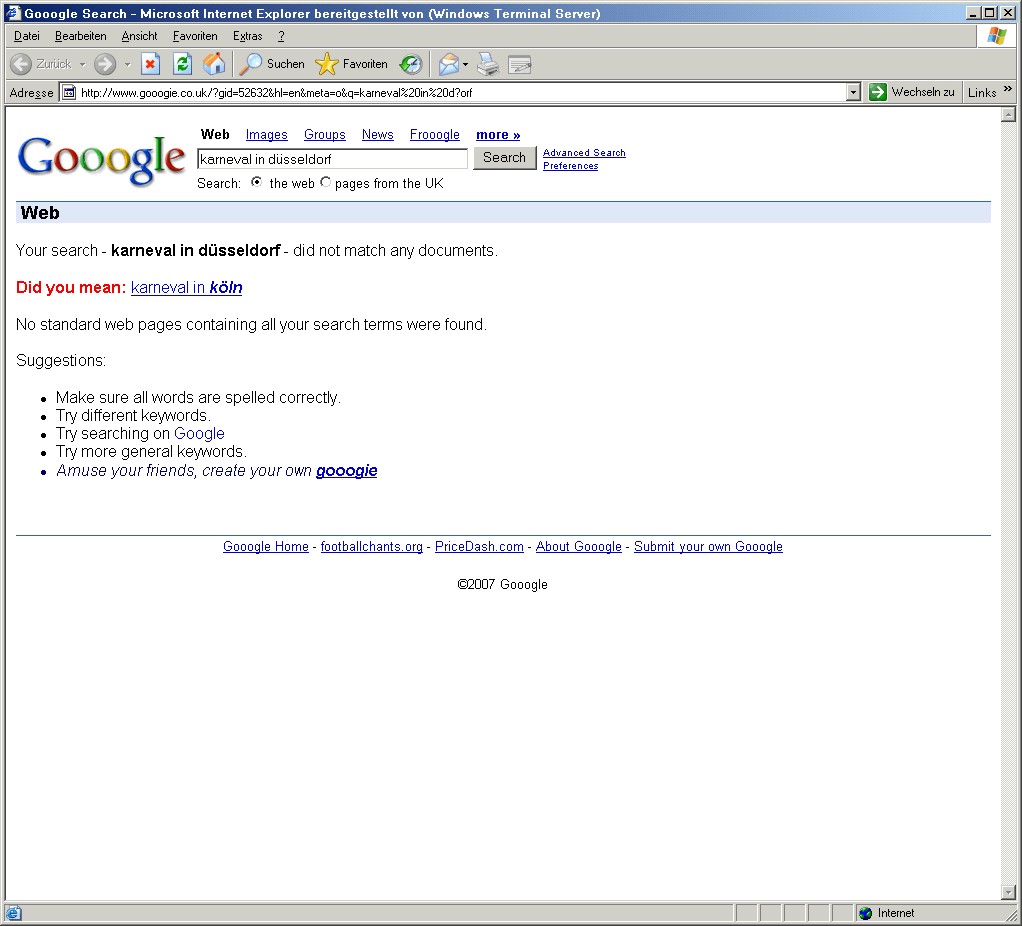Screen dimensions: 1022x926
Task: Open the Suchen search pane
Action: 273,64
